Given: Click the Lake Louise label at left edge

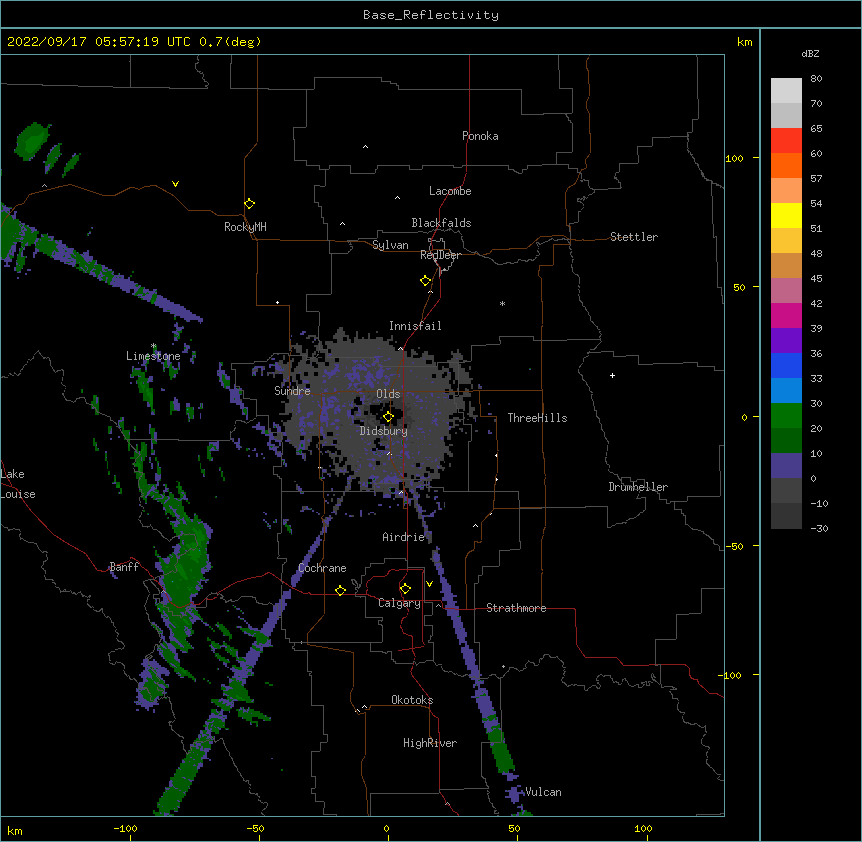Looking at the screenshot, I should tap(18, 484).
